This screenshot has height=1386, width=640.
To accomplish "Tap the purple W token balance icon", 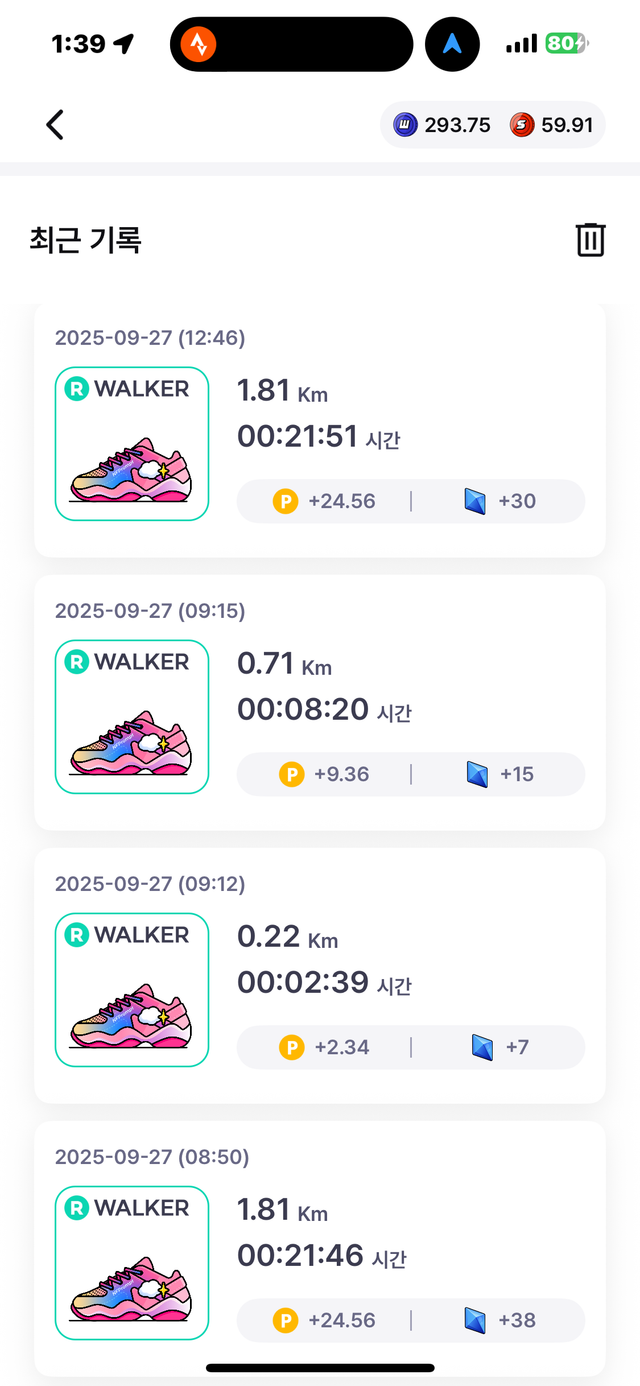I will [x=405, y=125].
